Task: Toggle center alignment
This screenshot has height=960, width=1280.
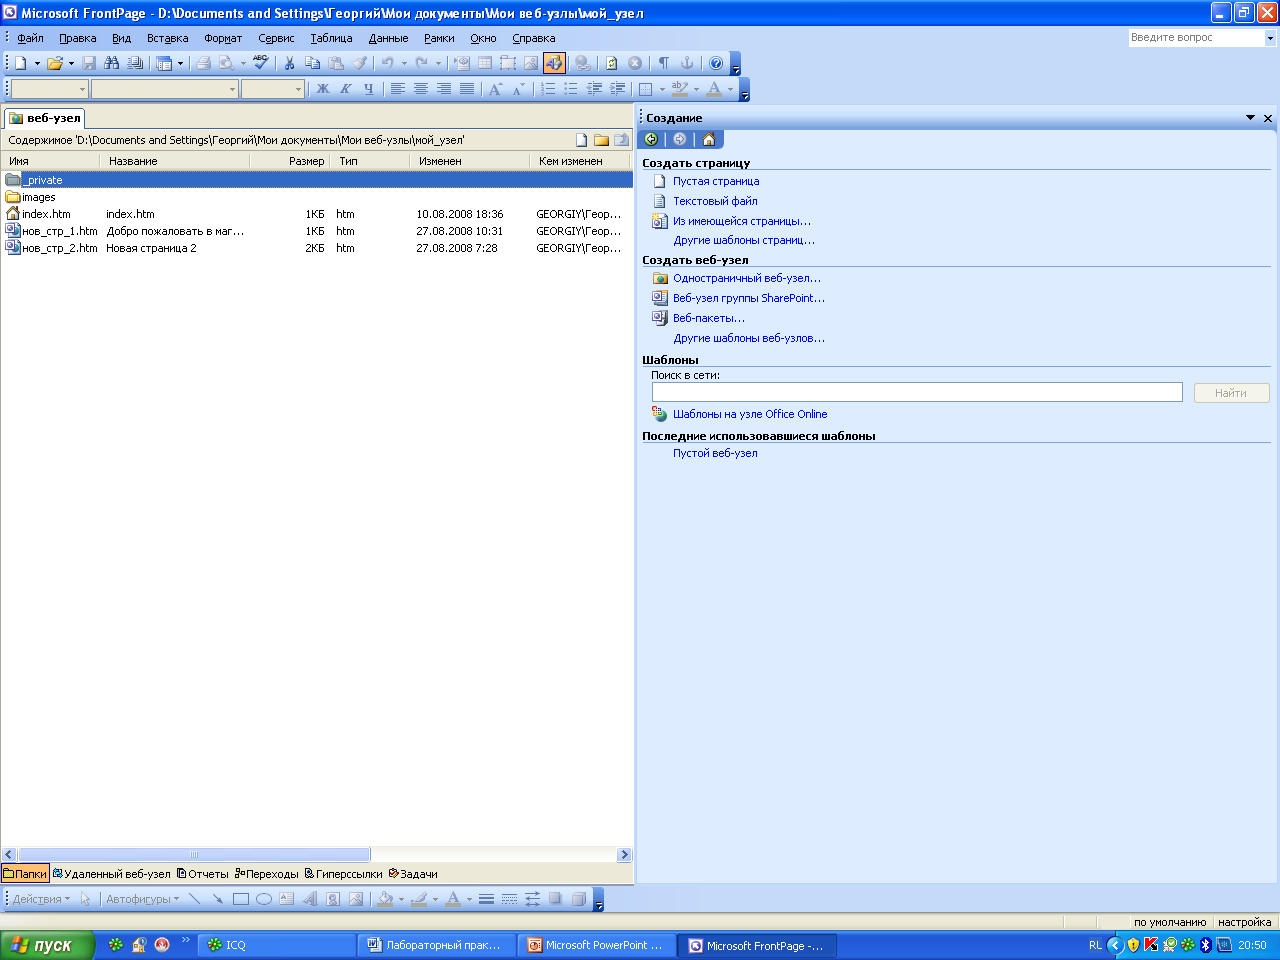Action: click(x=420, y=89)
